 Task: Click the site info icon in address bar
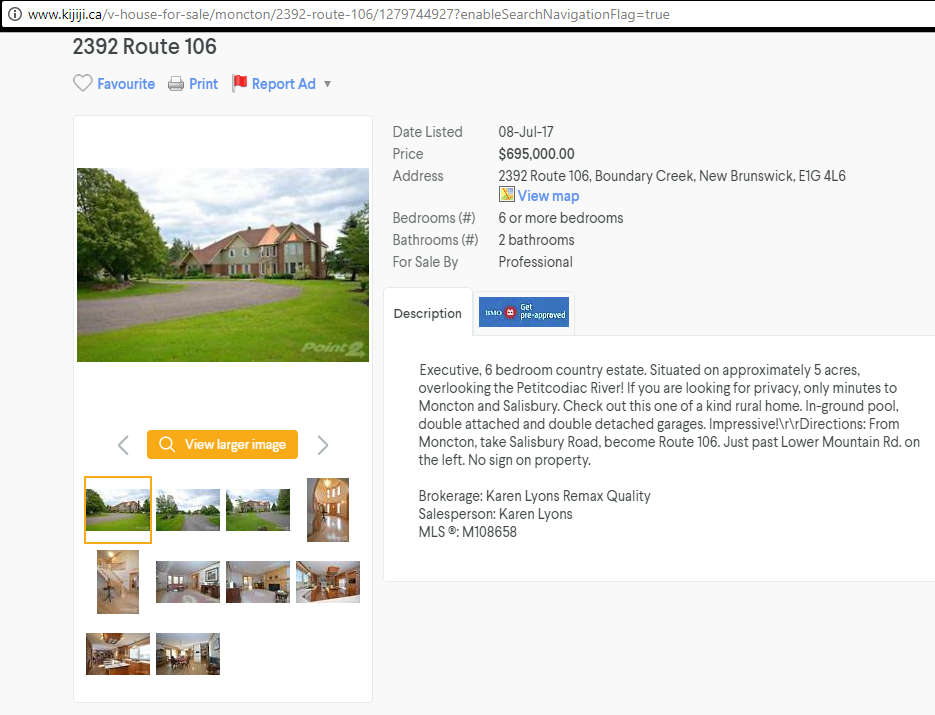pyautogui.click(x=14, y=14)
